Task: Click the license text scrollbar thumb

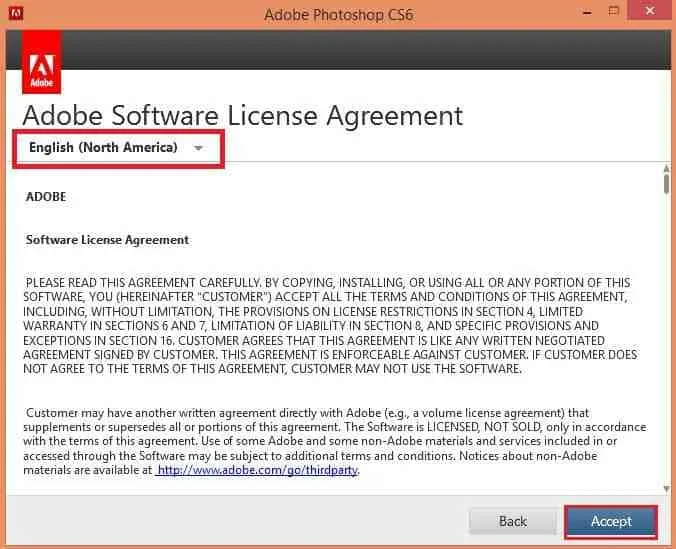Action: point(667,184)
